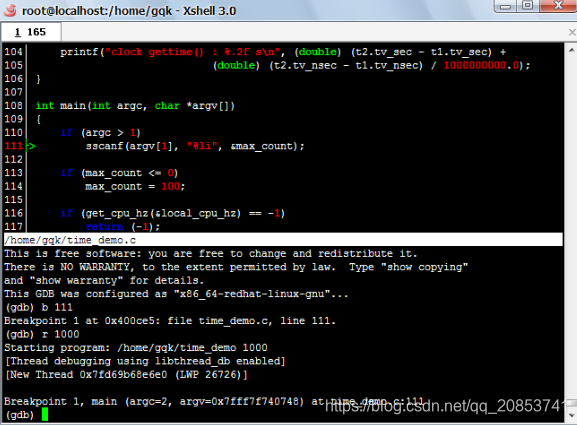Click the Xshell app icon in title bar

point(10,10)
